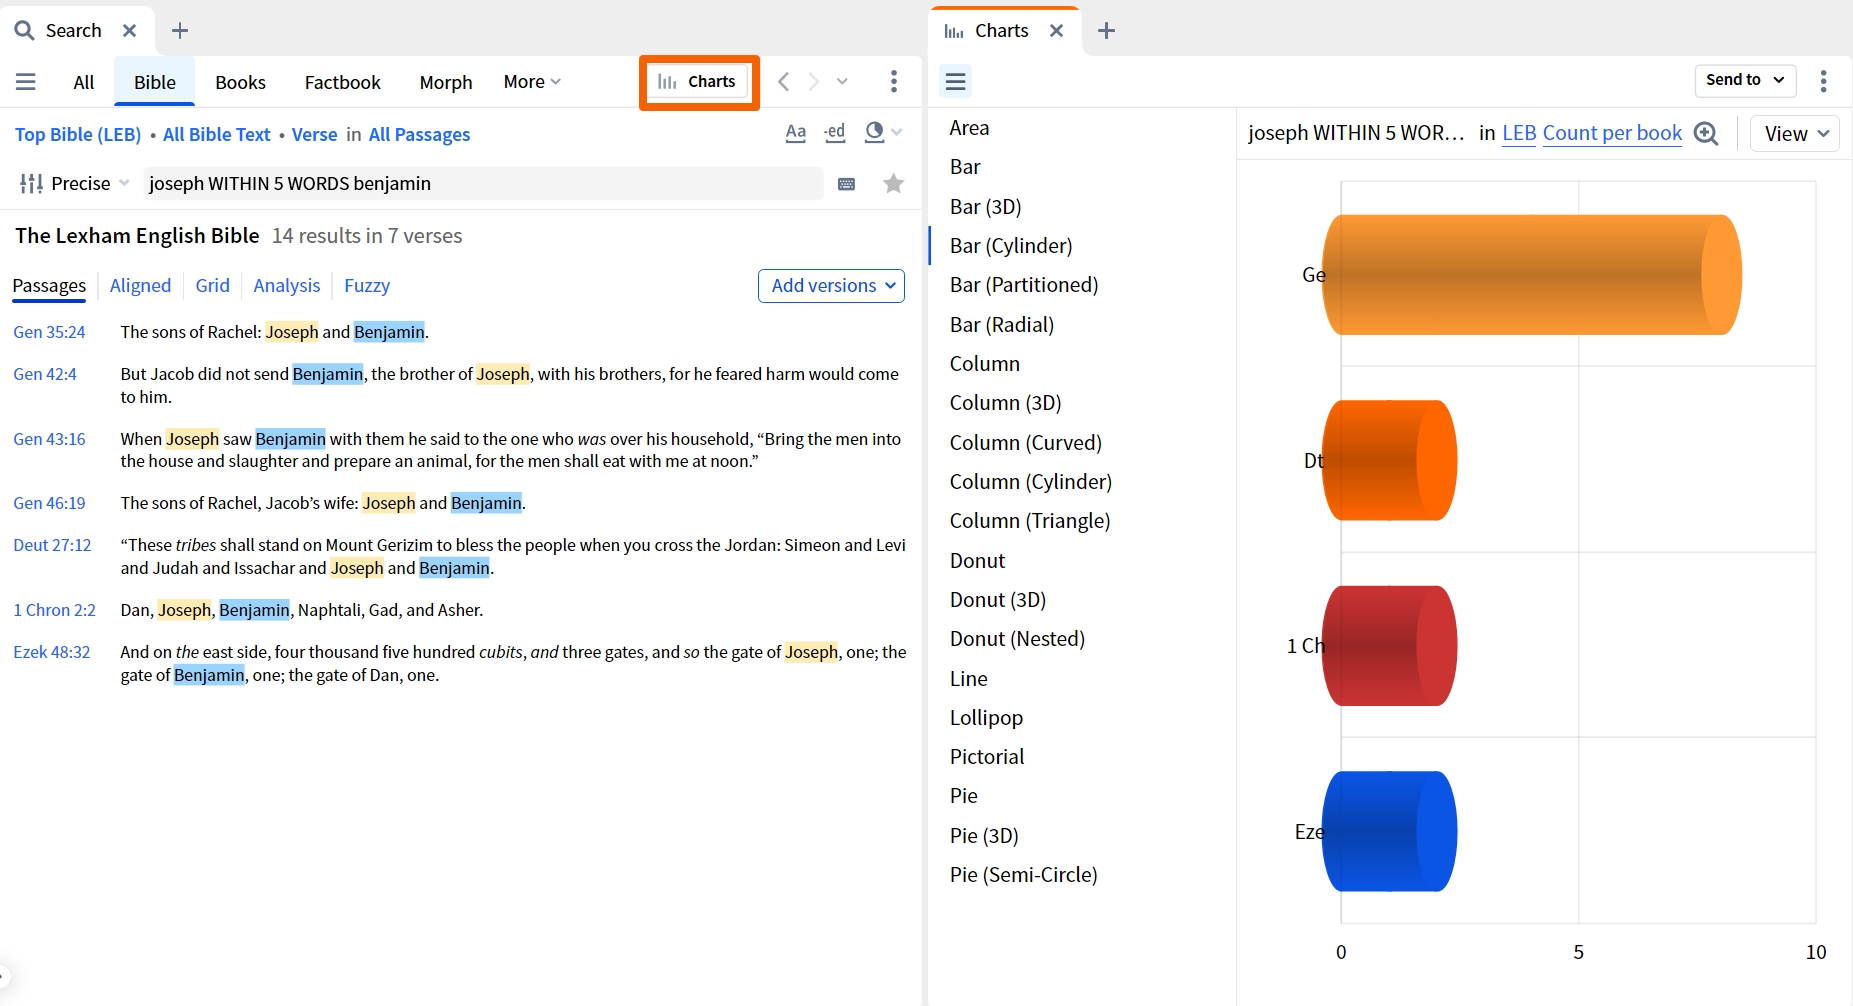Open the search panel's three-dot menu
Viewport: 1853px width, 1006px height.
pos(894,81)
